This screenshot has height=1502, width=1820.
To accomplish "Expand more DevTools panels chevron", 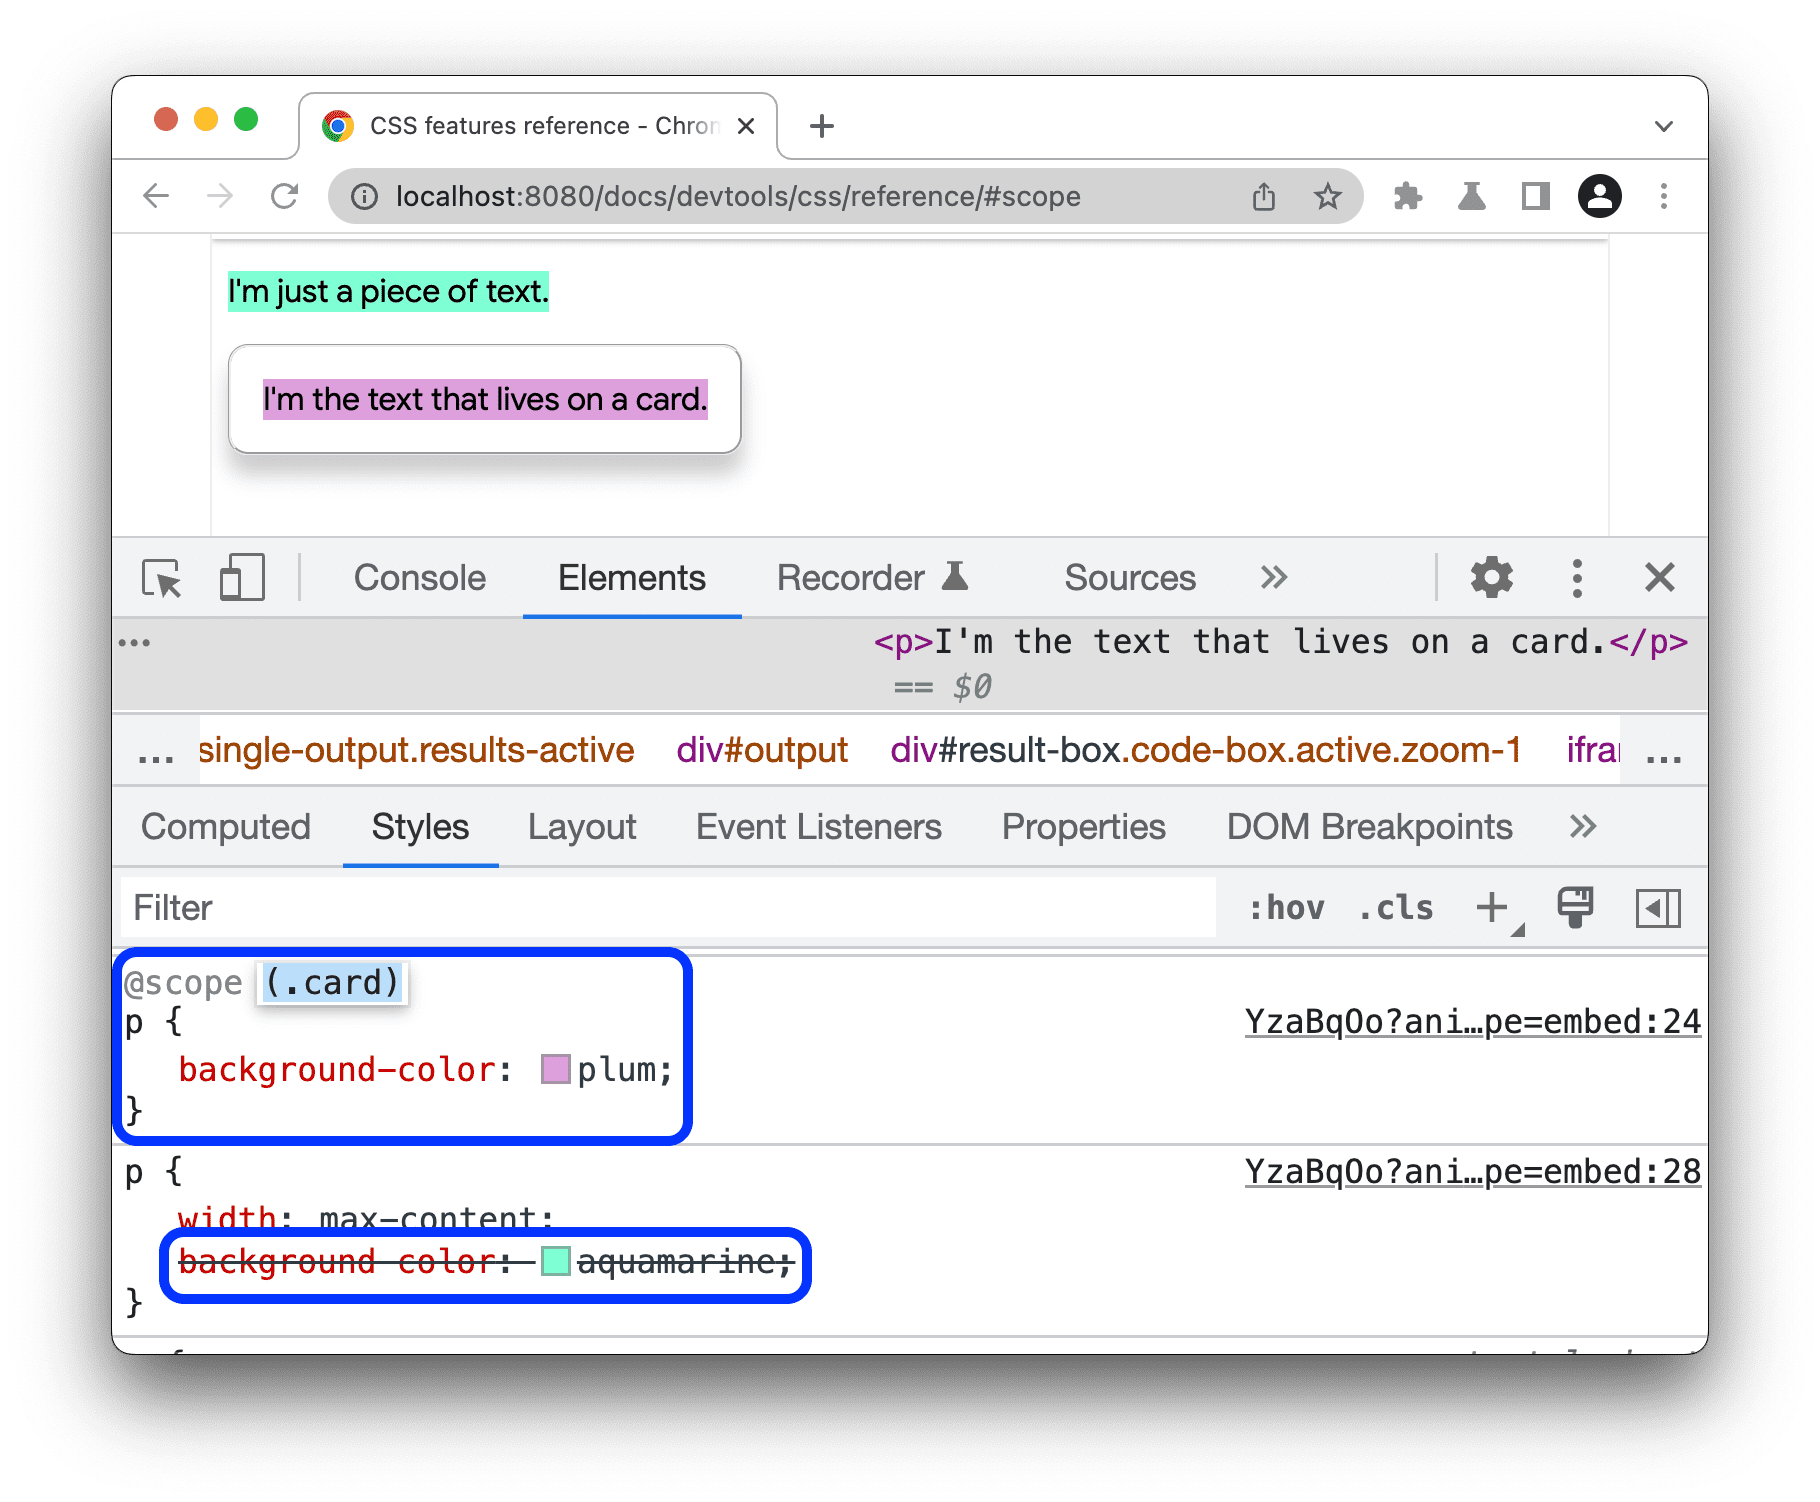I will click(x=1273, y=578).
